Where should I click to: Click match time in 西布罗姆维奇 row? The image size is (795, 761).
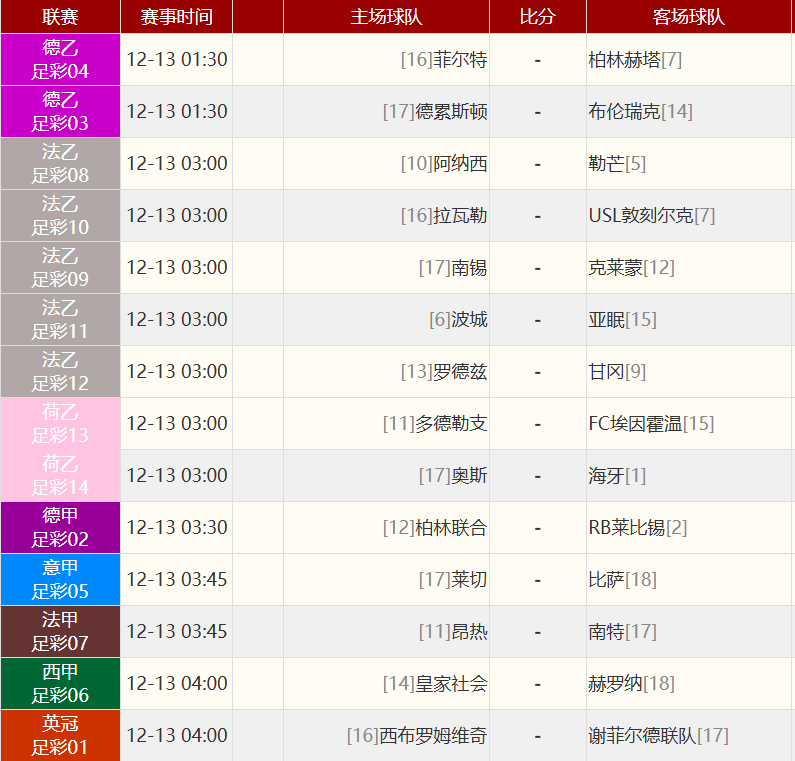click(176, 735)
